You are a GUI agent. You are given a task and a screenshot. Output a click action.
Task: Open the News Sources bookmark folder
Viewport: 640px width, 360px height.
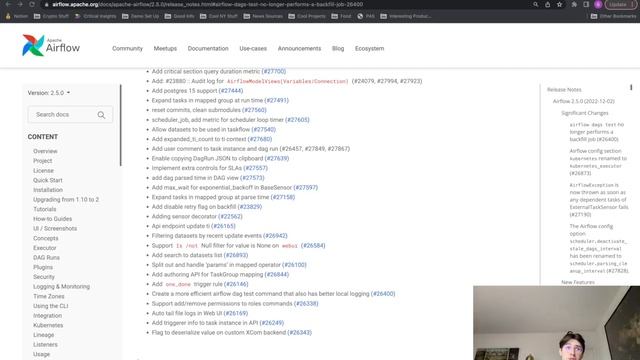263,16
